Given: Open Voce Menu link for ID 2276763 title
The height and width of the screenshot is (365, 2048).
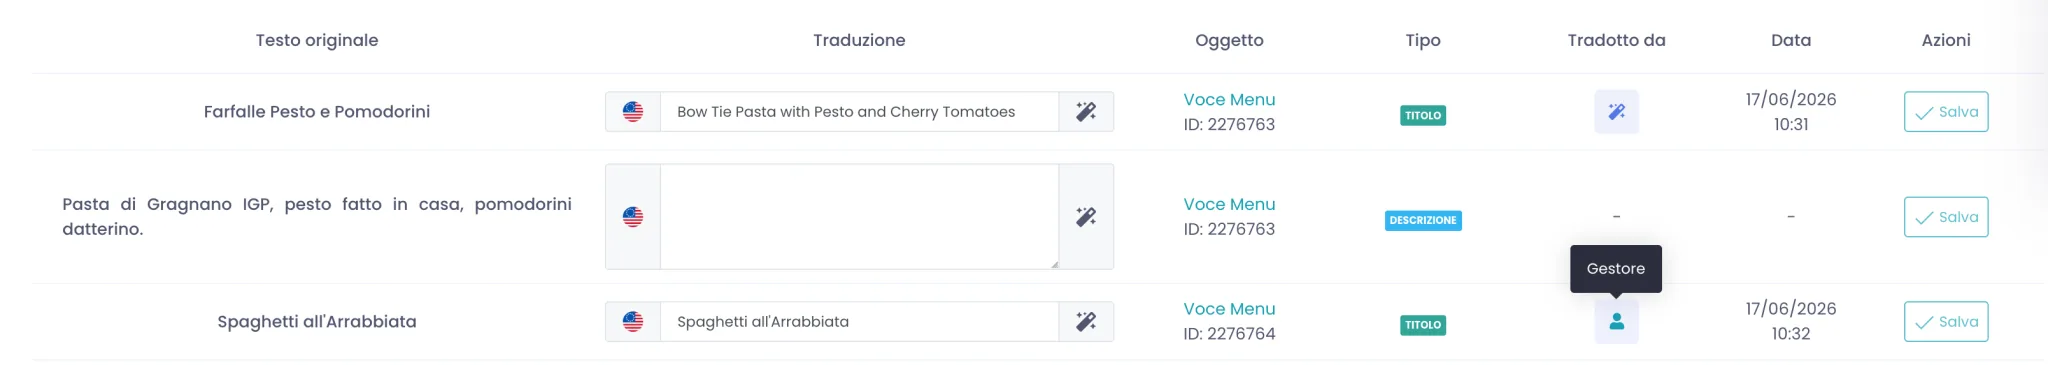Looking at the screenshot, I should [x=1229, y=100].
